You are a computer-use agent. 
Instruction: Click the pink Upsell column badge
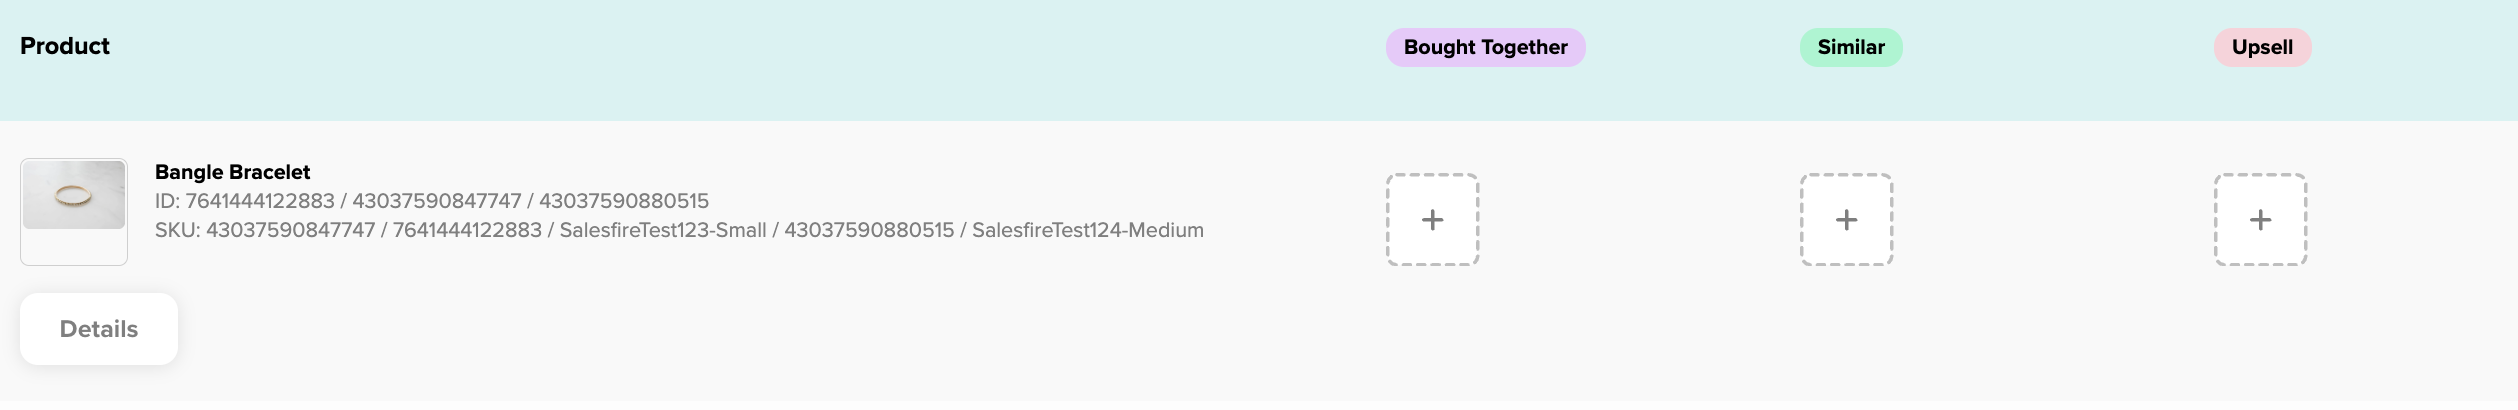[2262, 47]
